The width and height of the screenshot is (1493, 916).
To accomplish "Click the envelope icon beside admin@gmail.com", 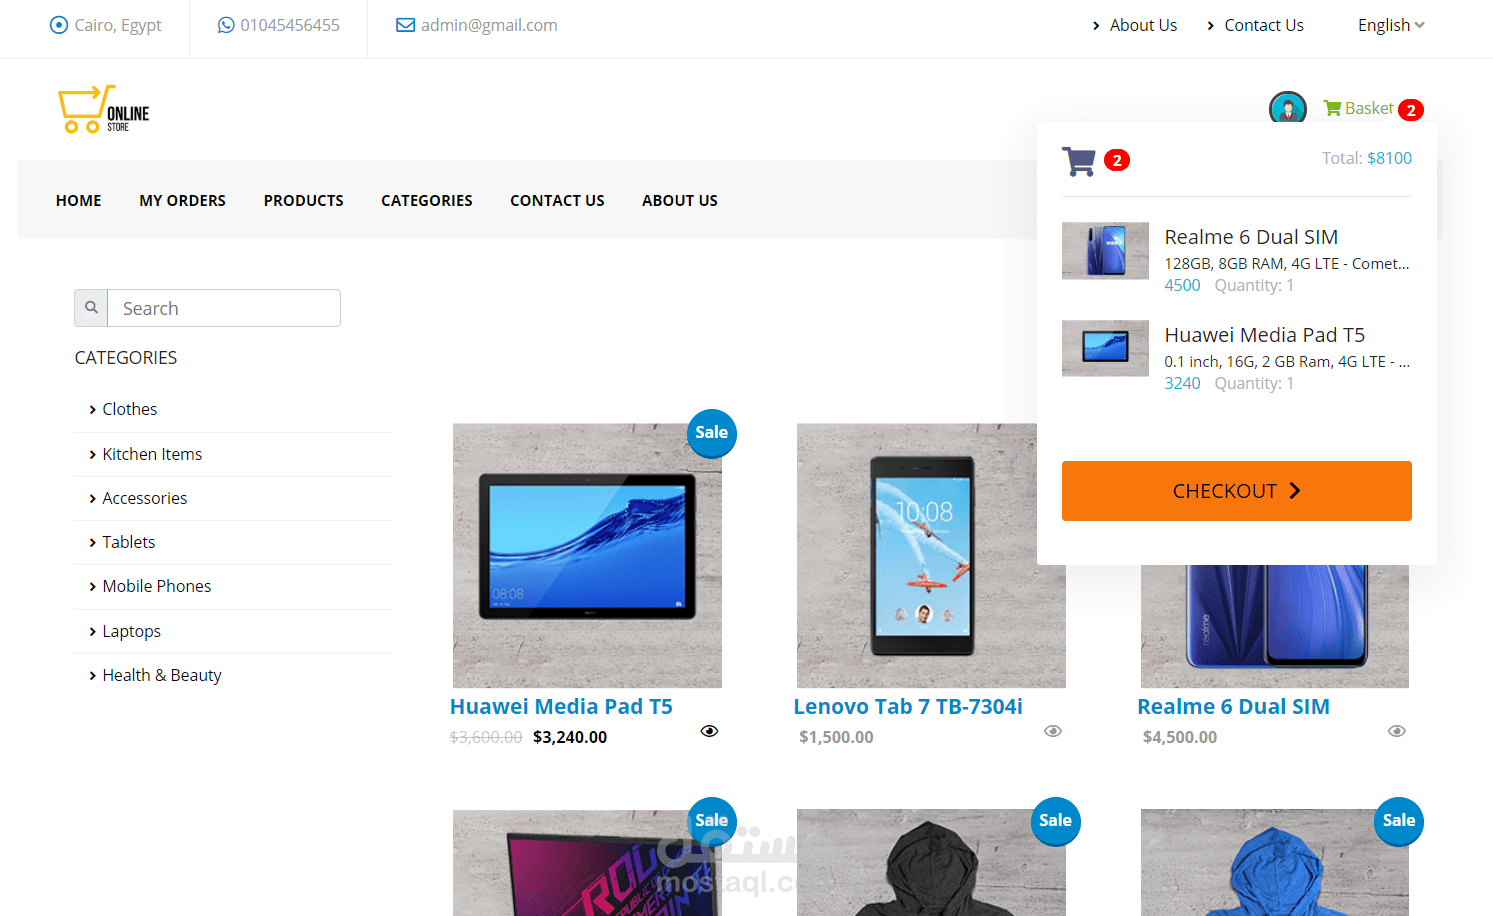I will point(405,24).
